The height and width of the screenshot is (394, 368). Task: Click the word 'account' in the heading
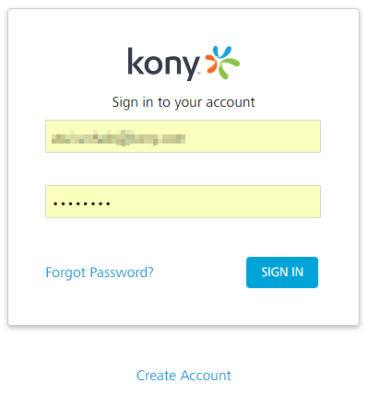(230, 102)
